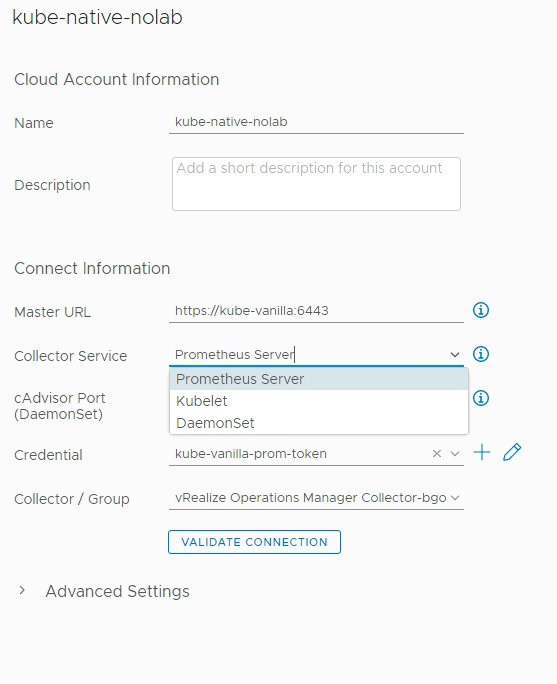Click the Collector Service info icon
557x684 pixels.
tap(481, 354)
